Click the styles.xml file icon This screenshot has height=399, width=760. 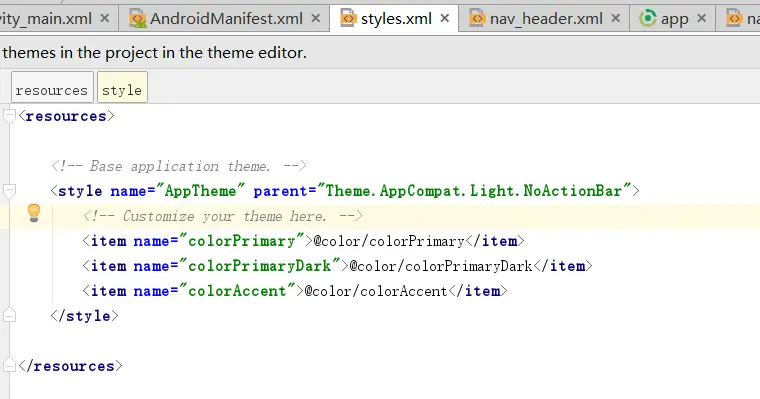pyautogui.click(x=348, y=18)
